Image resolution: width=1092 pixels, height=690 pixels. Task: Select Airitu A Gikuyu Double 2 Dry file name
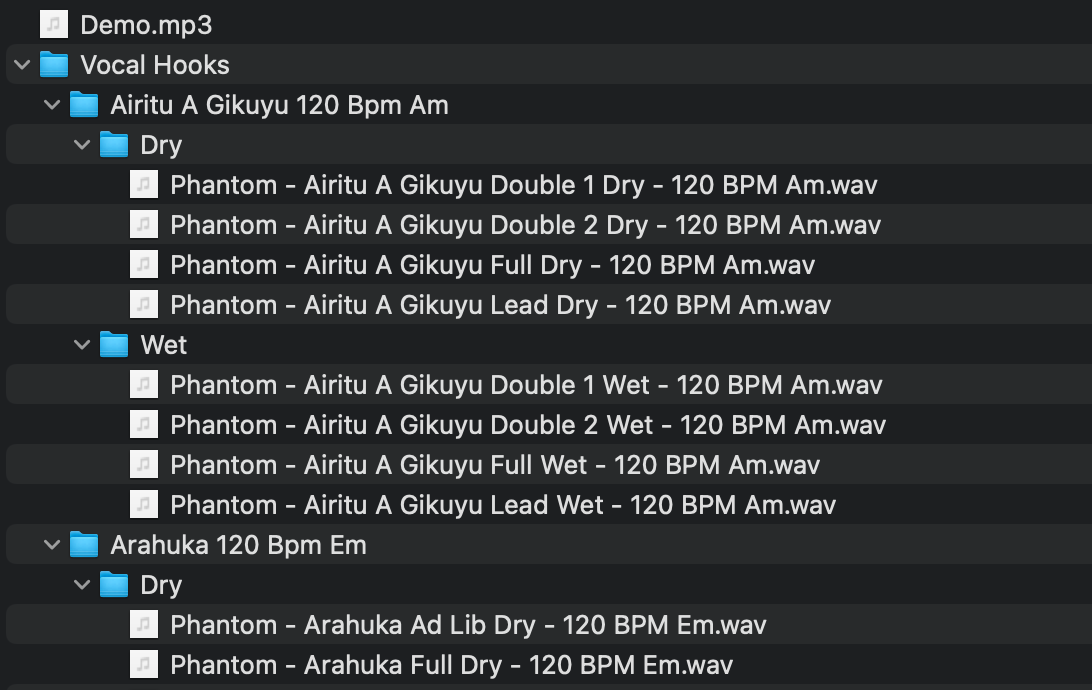[x=525, y=225]
